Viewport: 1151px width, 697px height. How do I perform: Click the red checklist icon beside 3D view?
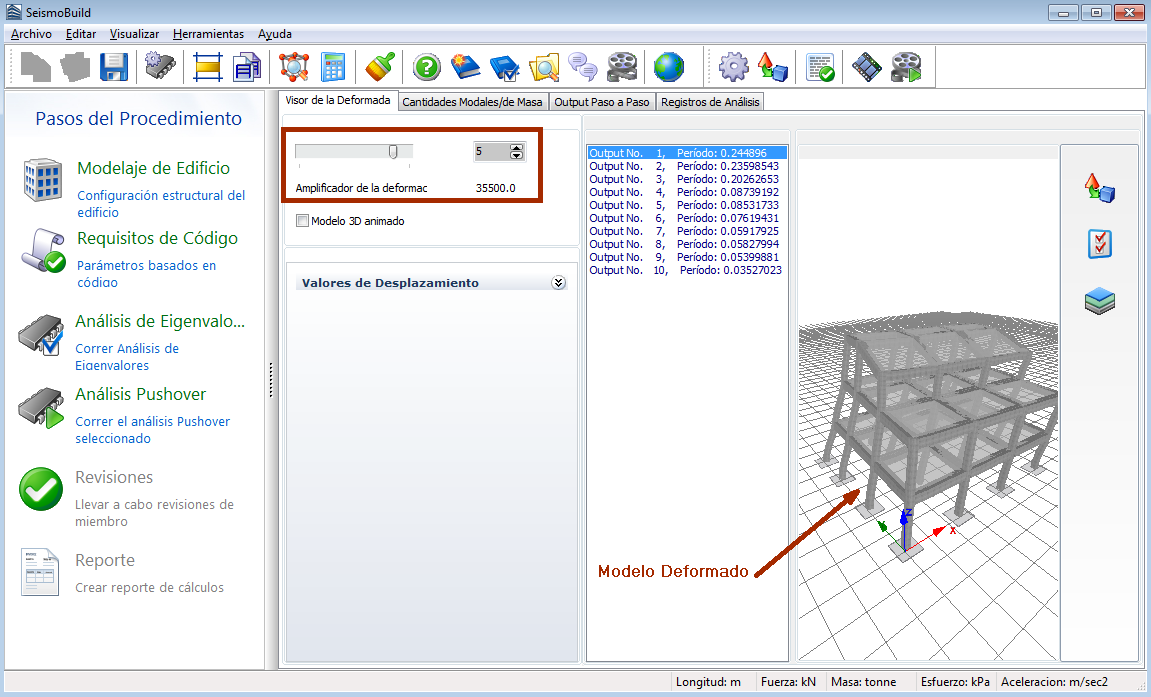pyautogui.click(x=1099, y=244)
